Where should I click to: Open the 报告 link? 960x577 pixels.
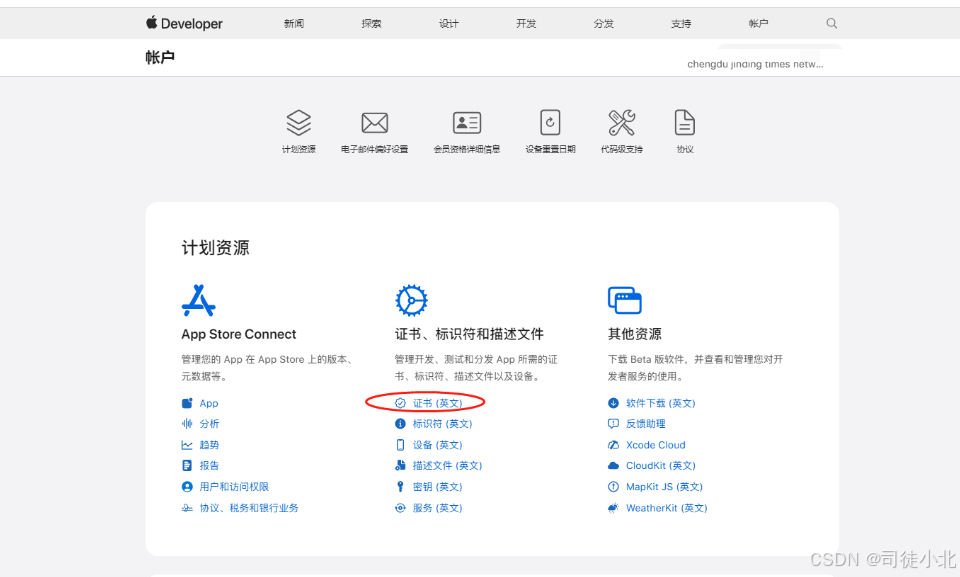tap(209, 466)
